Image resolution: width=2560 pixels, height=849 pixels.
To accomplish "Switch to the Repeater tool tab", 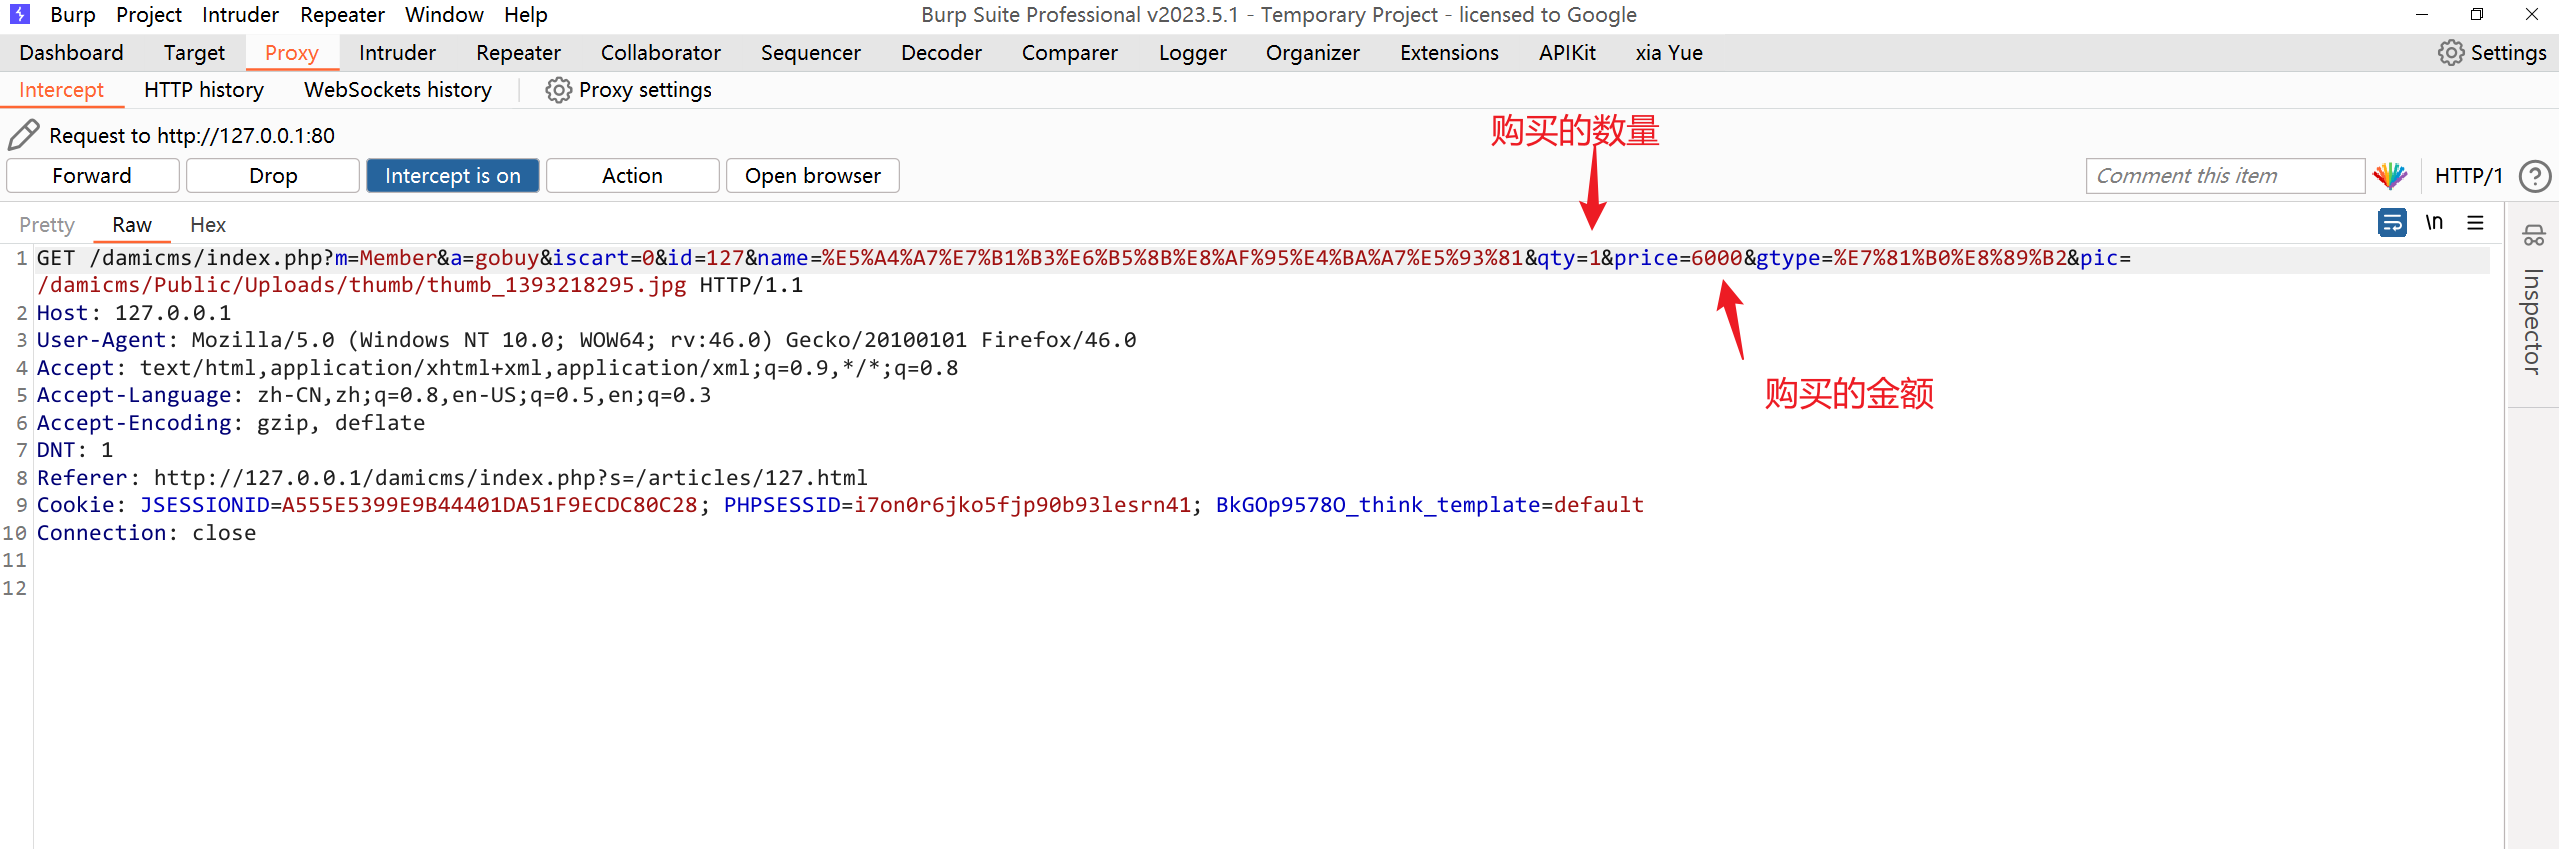I will [518, 52].
